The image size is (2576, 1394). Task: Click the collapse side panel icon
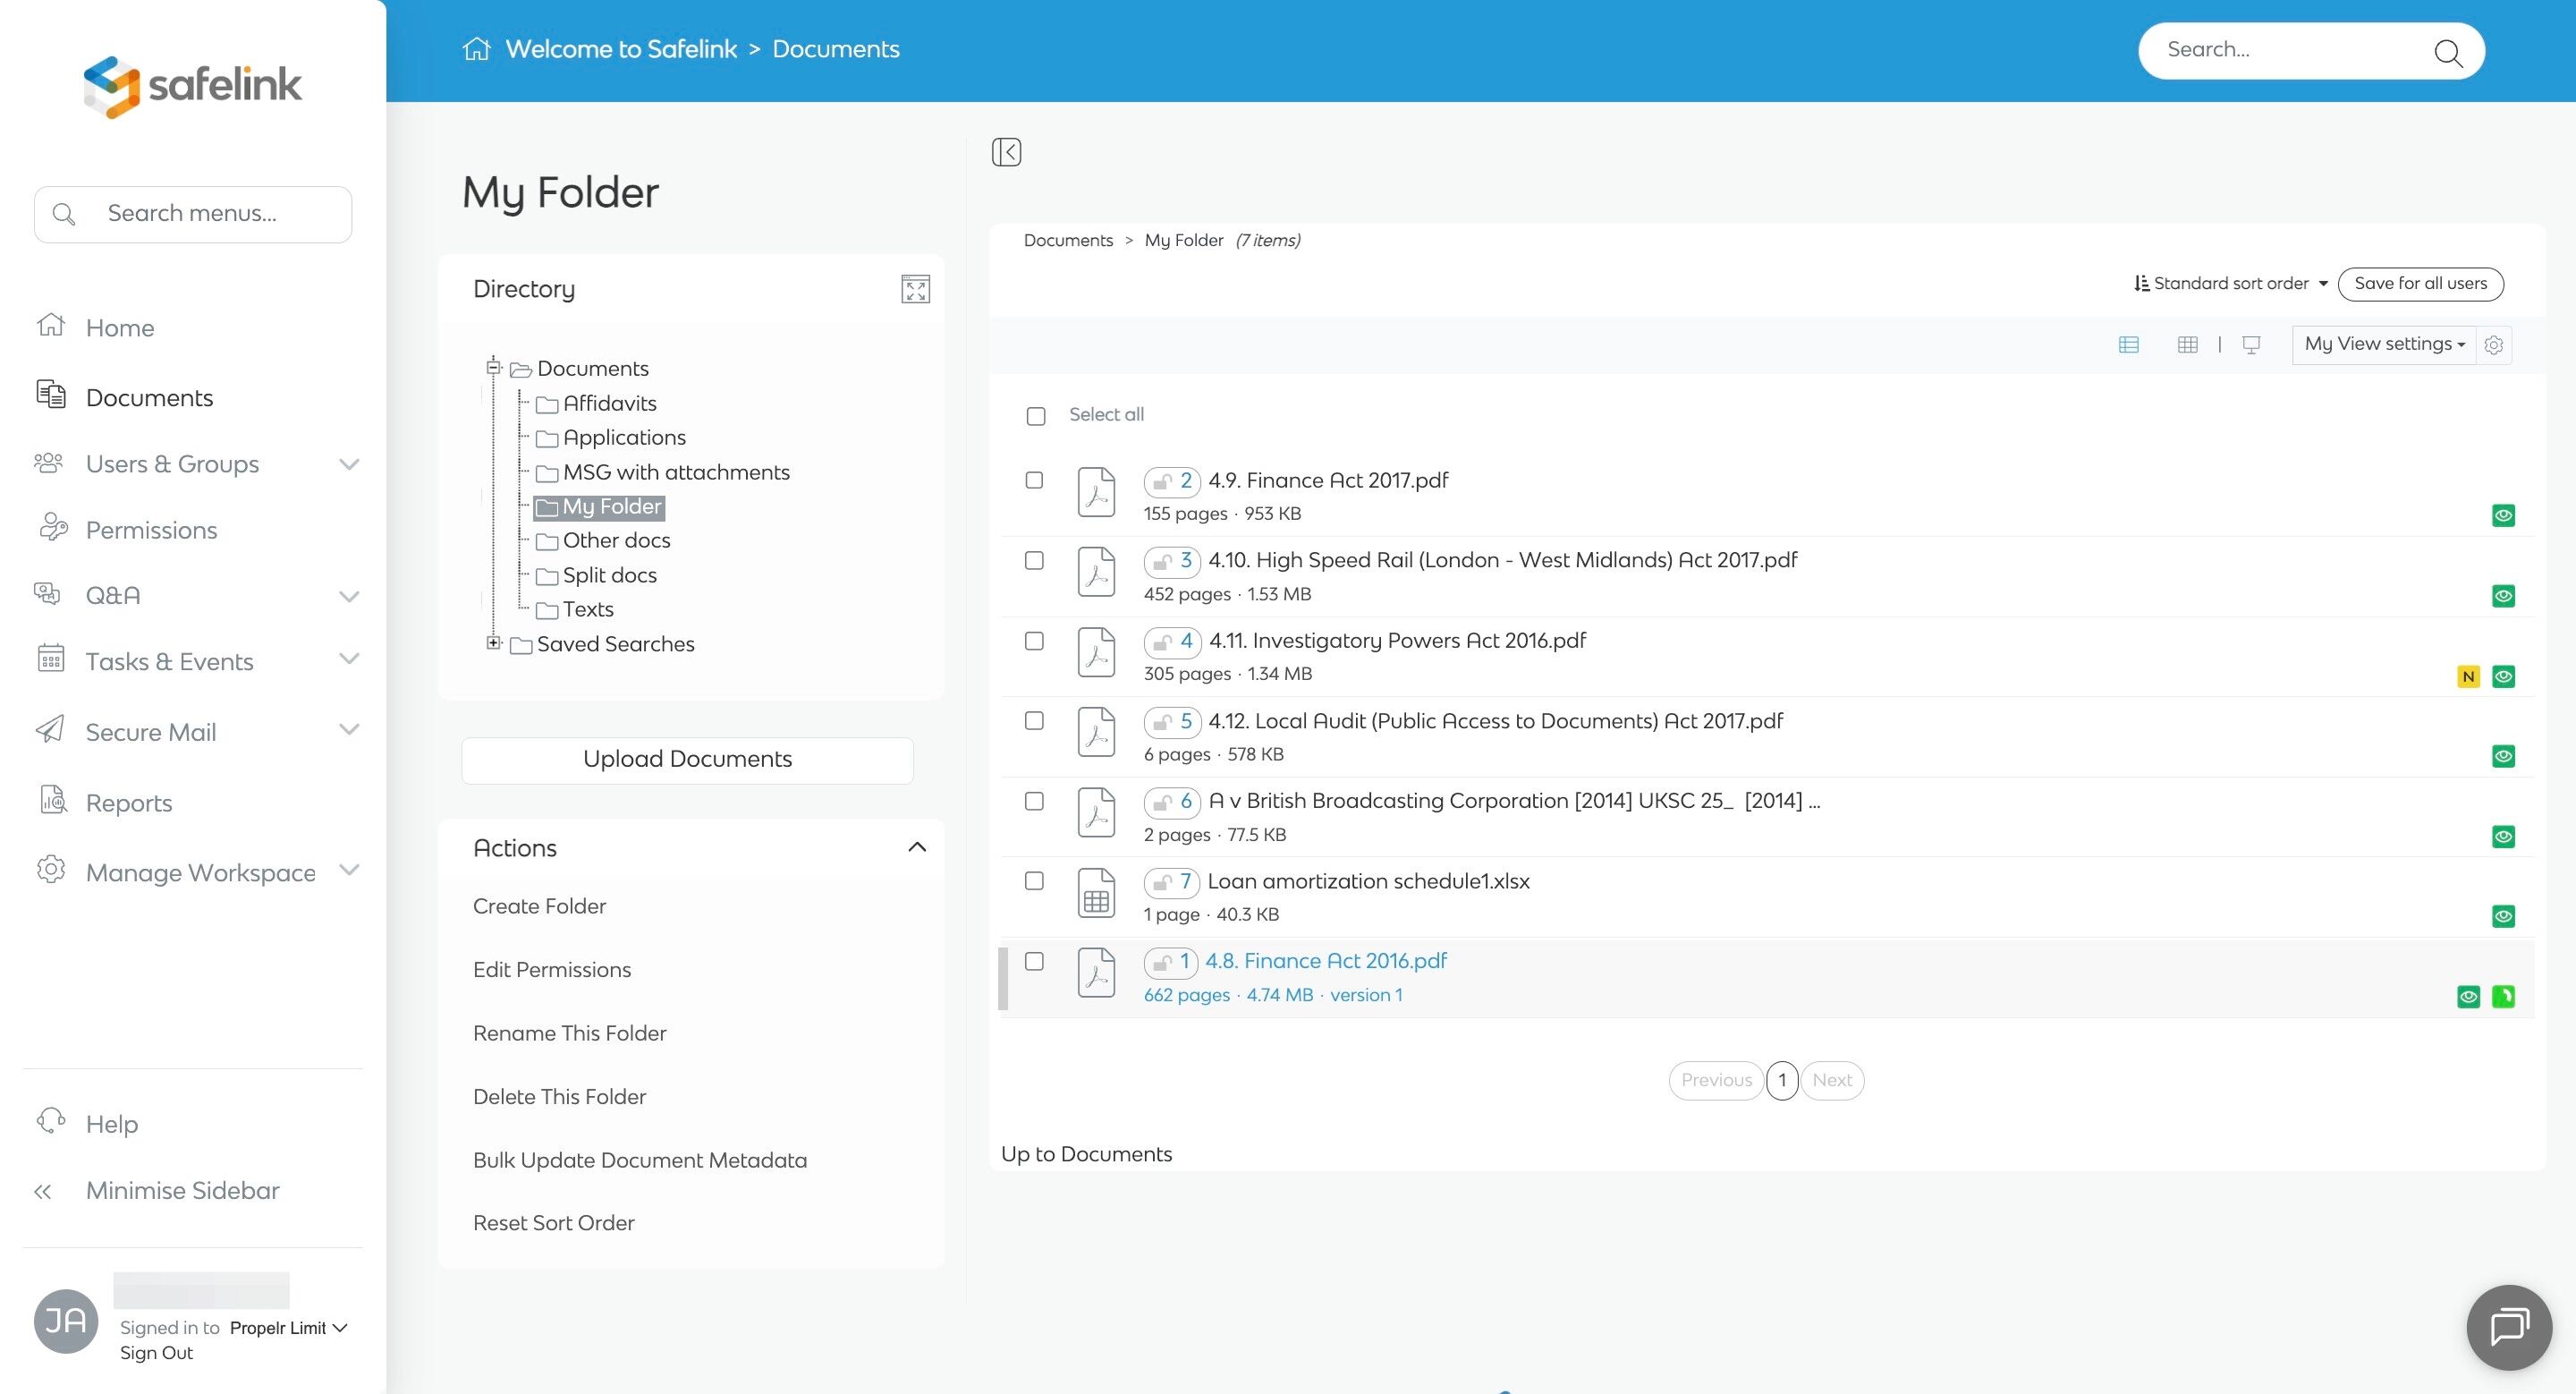point(1006,152)
